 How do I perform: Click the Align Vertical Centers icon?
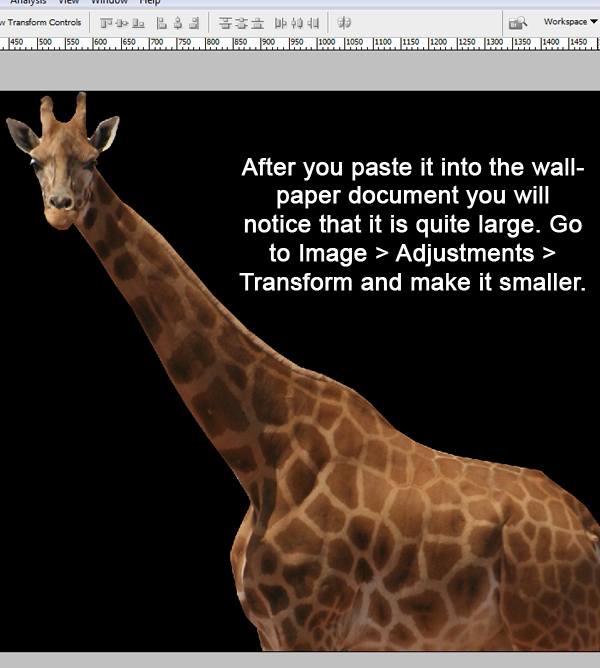(122, 23)
